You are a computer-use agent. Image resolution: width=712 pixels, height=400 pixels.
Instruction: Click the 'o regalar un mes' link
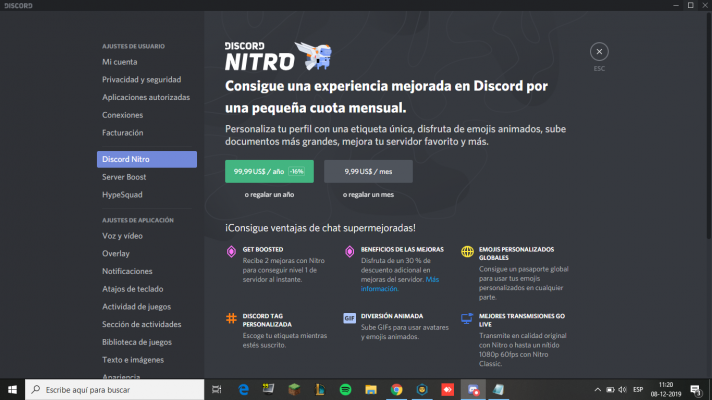(x=368, y=194)
